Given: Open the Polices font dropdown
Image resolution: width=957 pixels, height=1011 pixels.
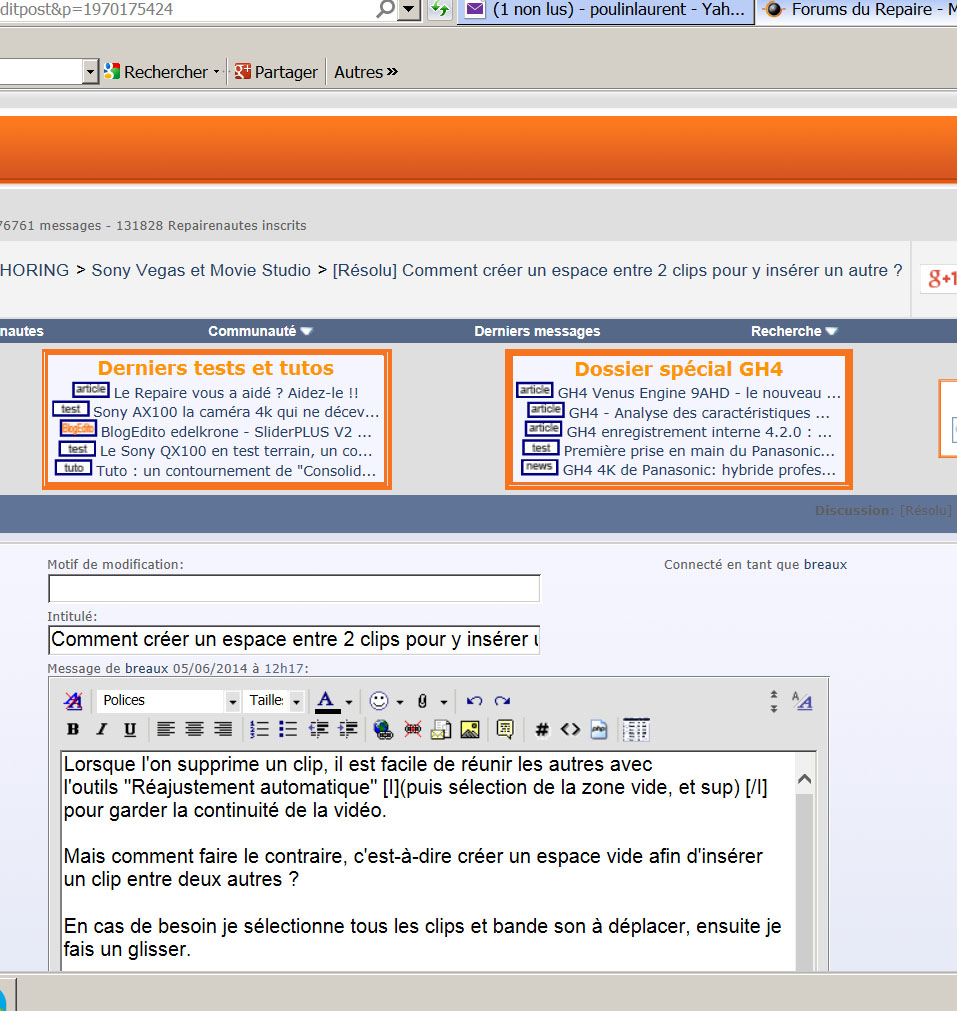Looking at the screenshot, I should coord(232,701).
